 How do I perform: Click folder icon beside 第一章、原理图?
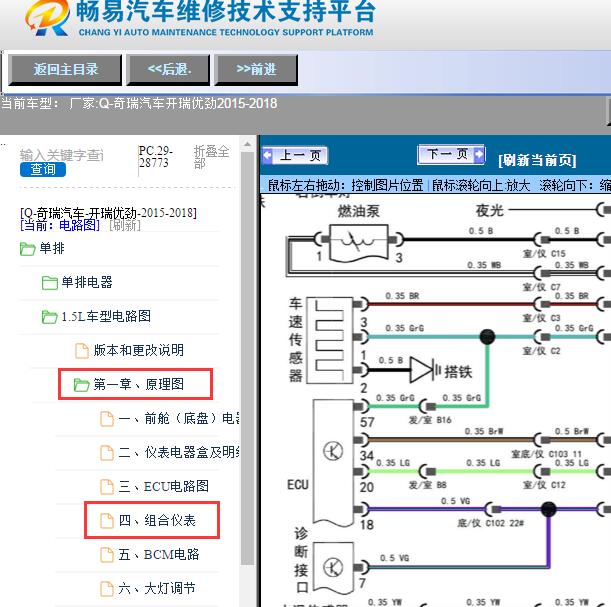click(82, 385)
